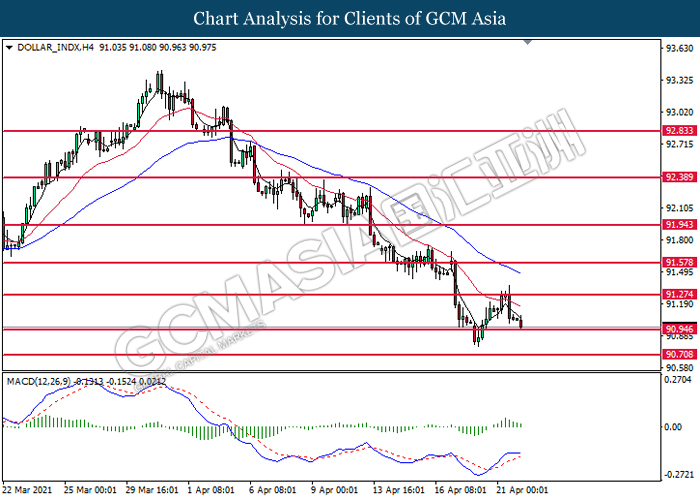
Task: Click the chart shift marker triangle at top
Action: click(x=528, y=42)
